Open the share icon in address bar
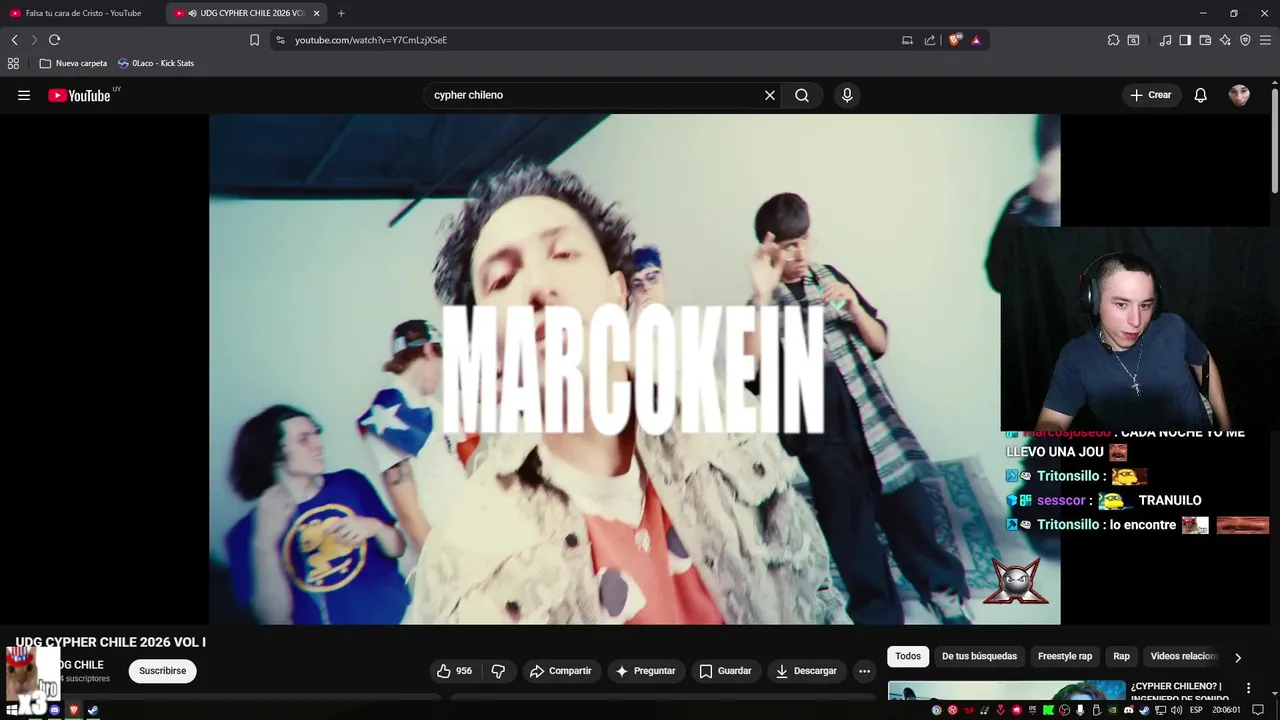1280x720 pixels. [930, 40]
